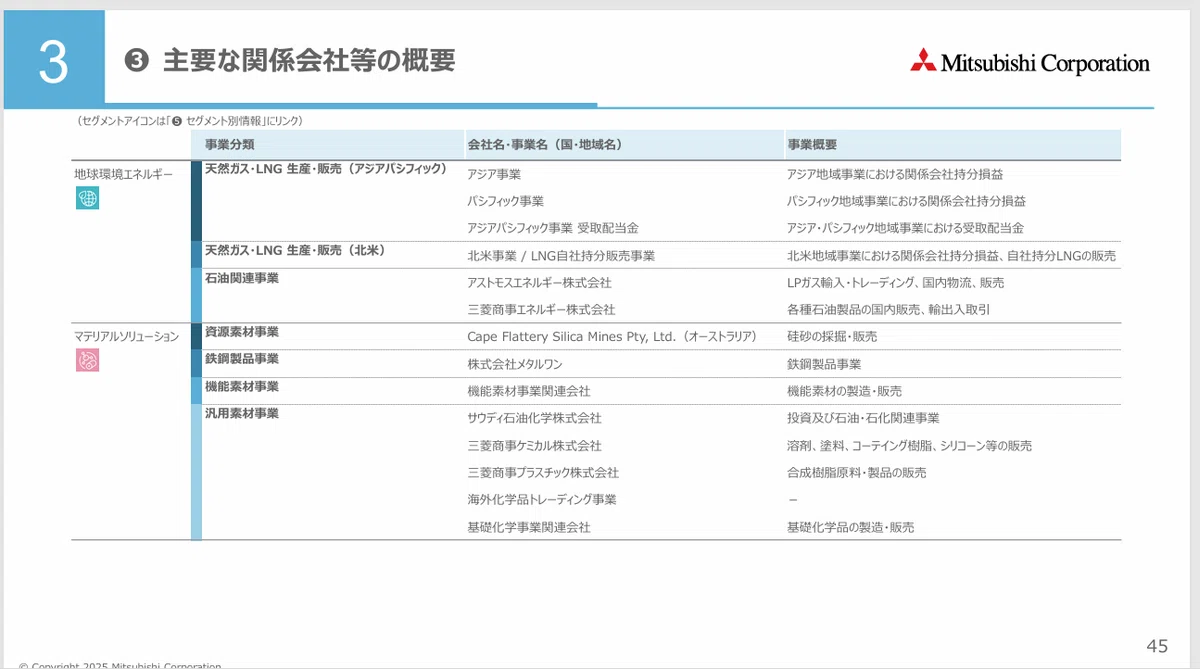Click the 汎用素材事業 category

coord(242,413)
